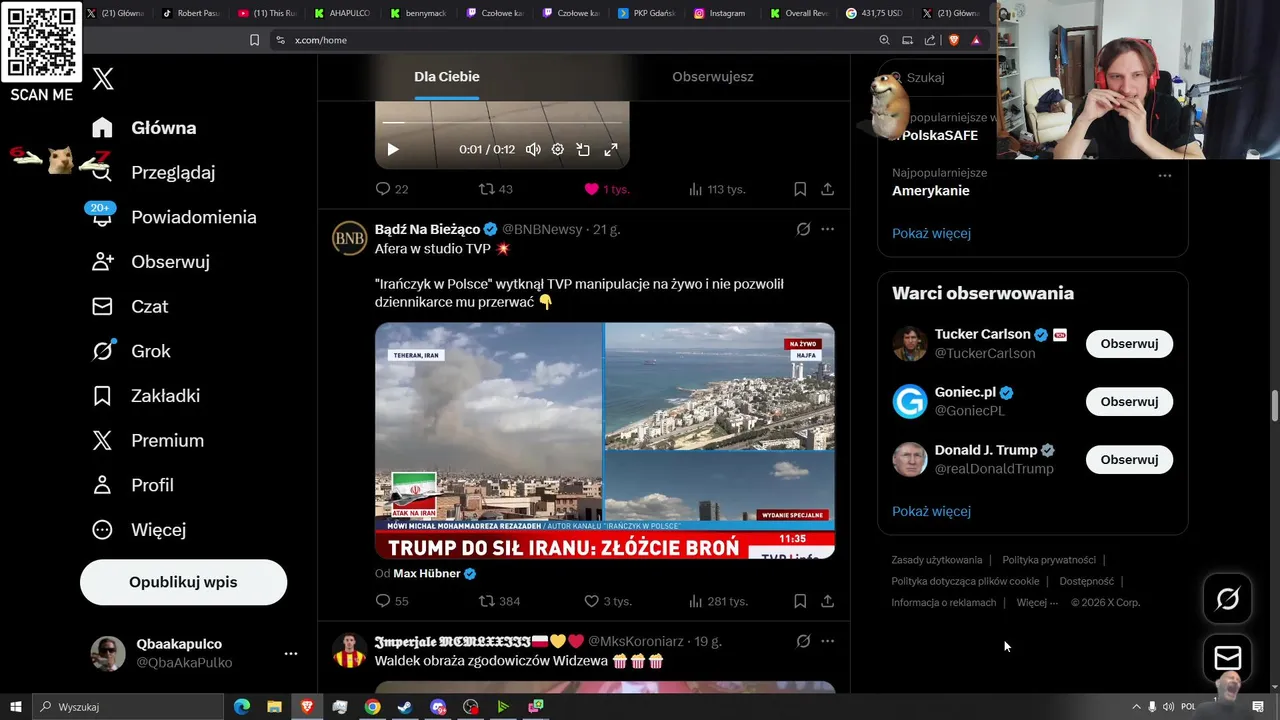
Task: Switch to AHAPULCO browser tab
Action: coord(340,13)
